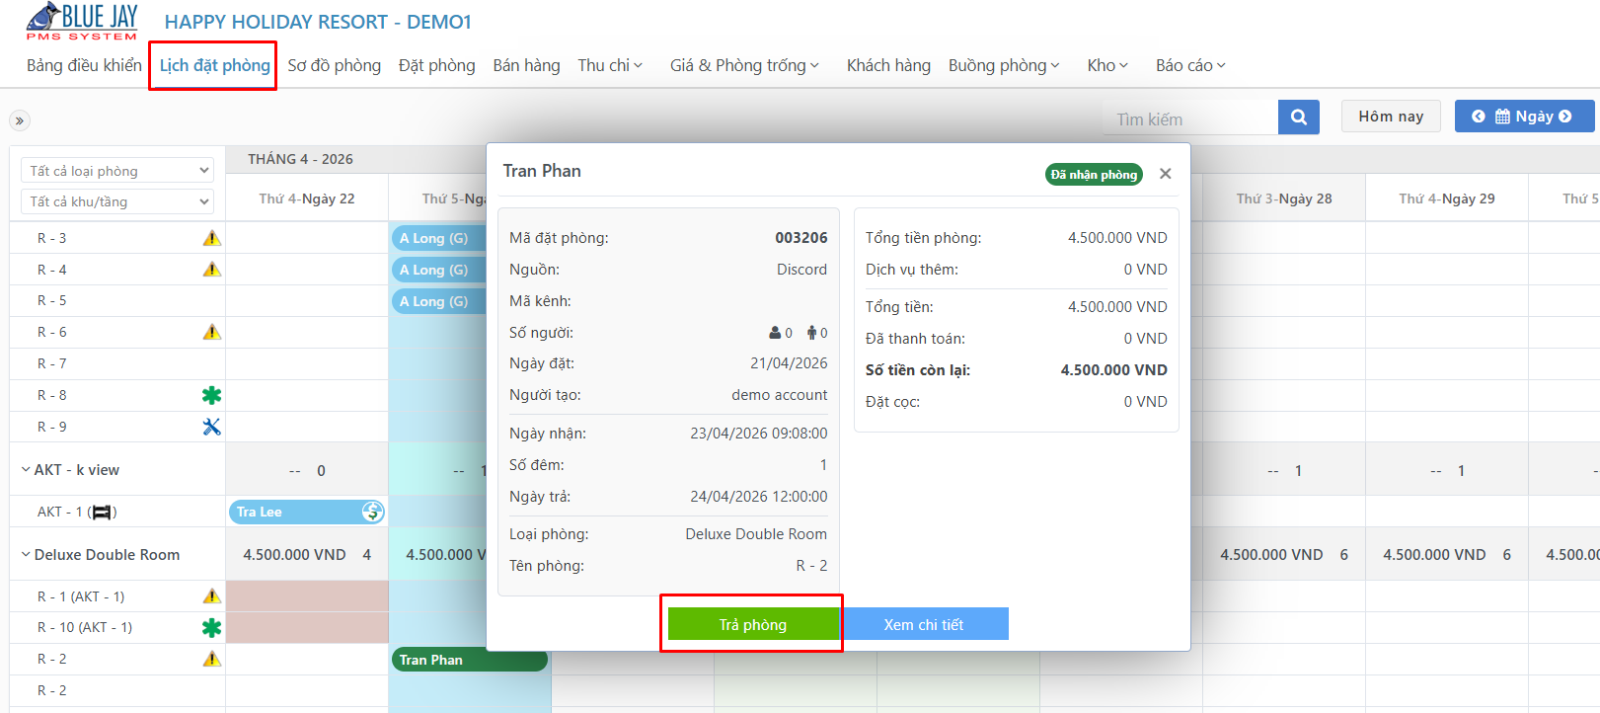Click the green asterisk on R - 8

click(212, 395)
